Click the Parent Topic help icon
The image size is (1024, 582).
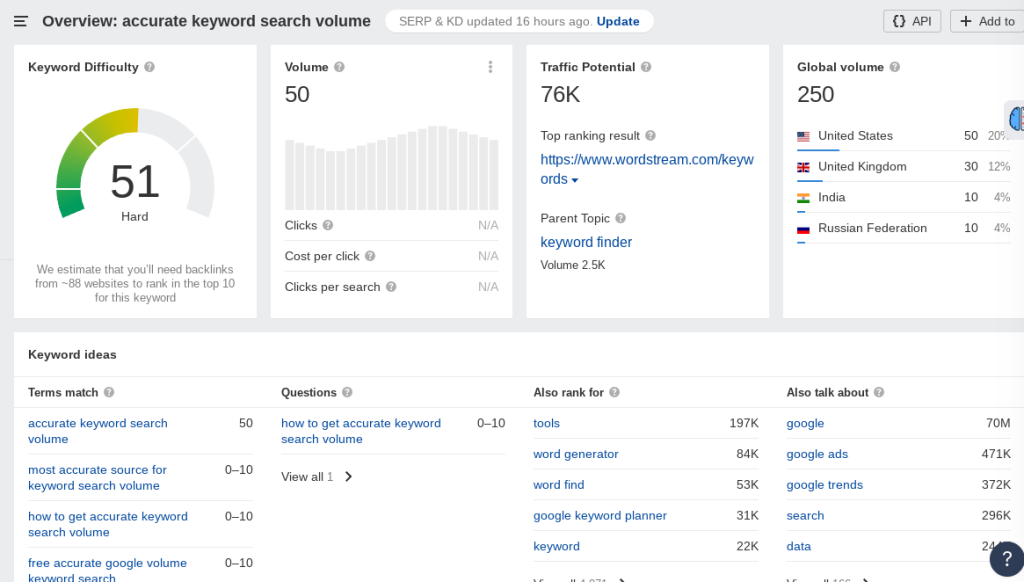[620, 218]
